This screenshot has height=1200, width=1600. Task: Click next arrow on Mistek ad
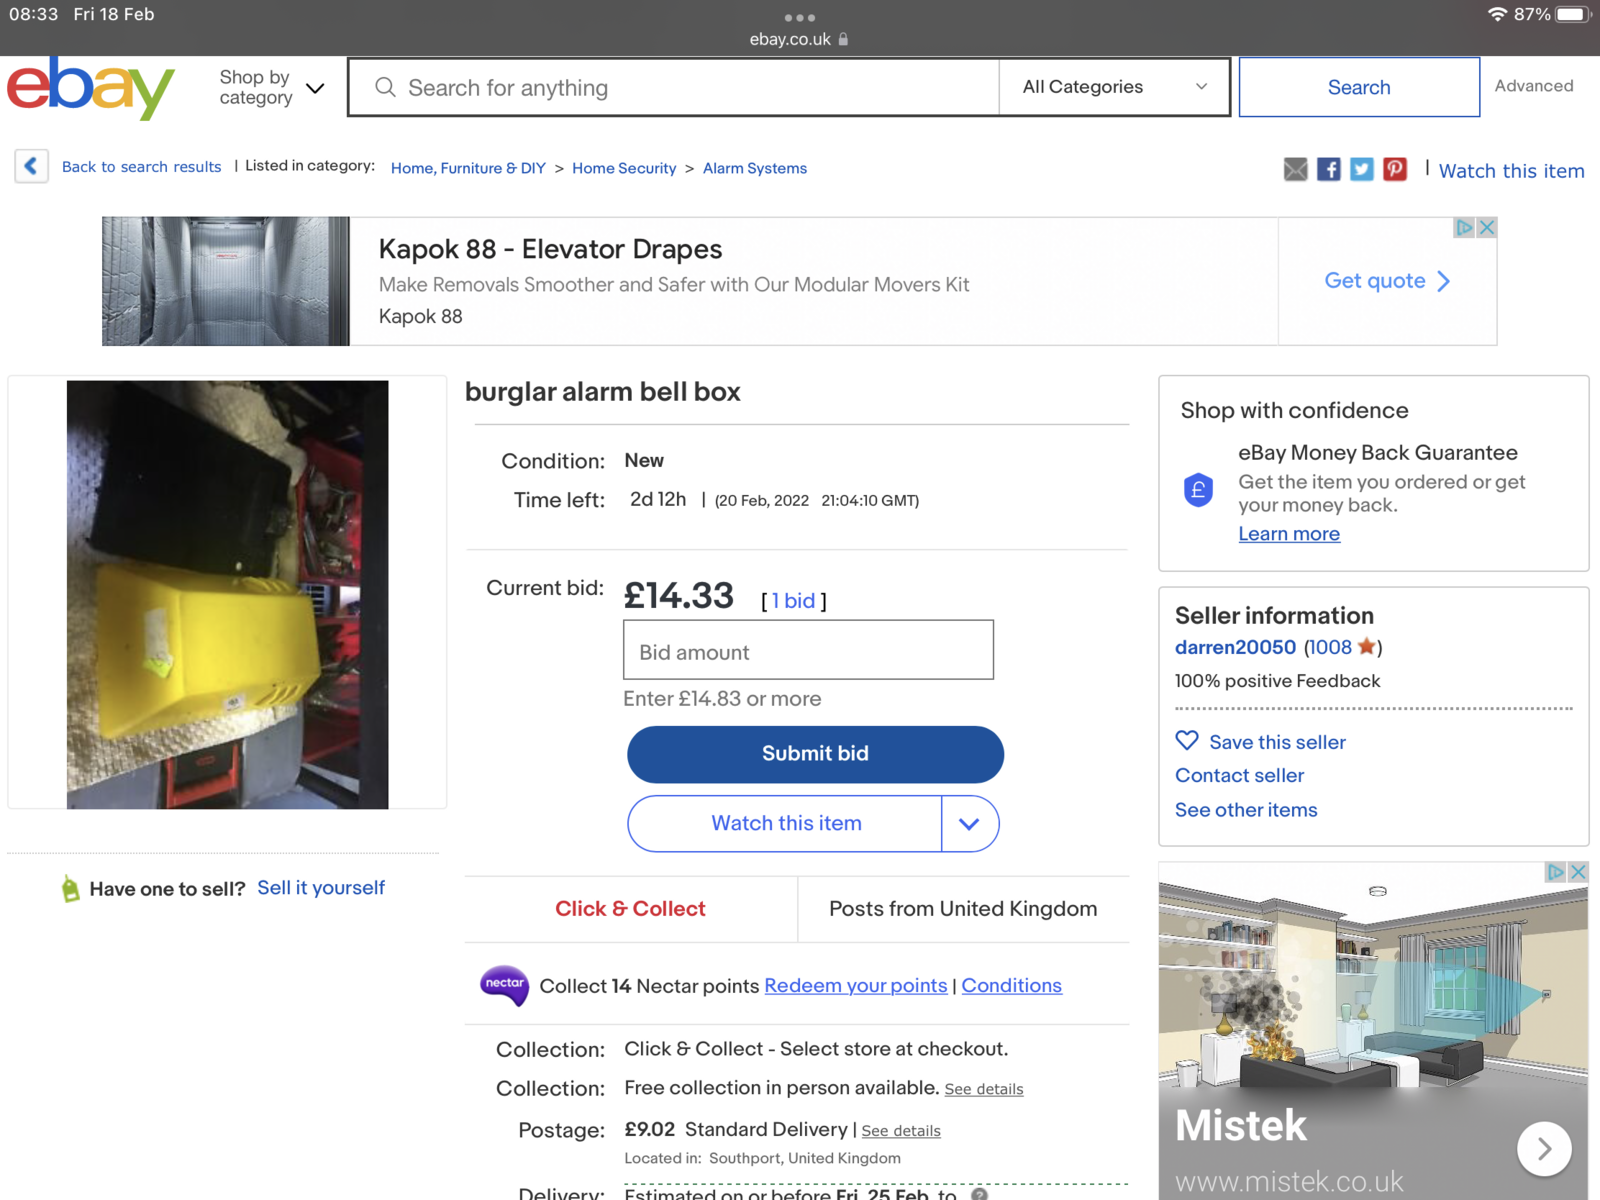coord(1543,1149)
